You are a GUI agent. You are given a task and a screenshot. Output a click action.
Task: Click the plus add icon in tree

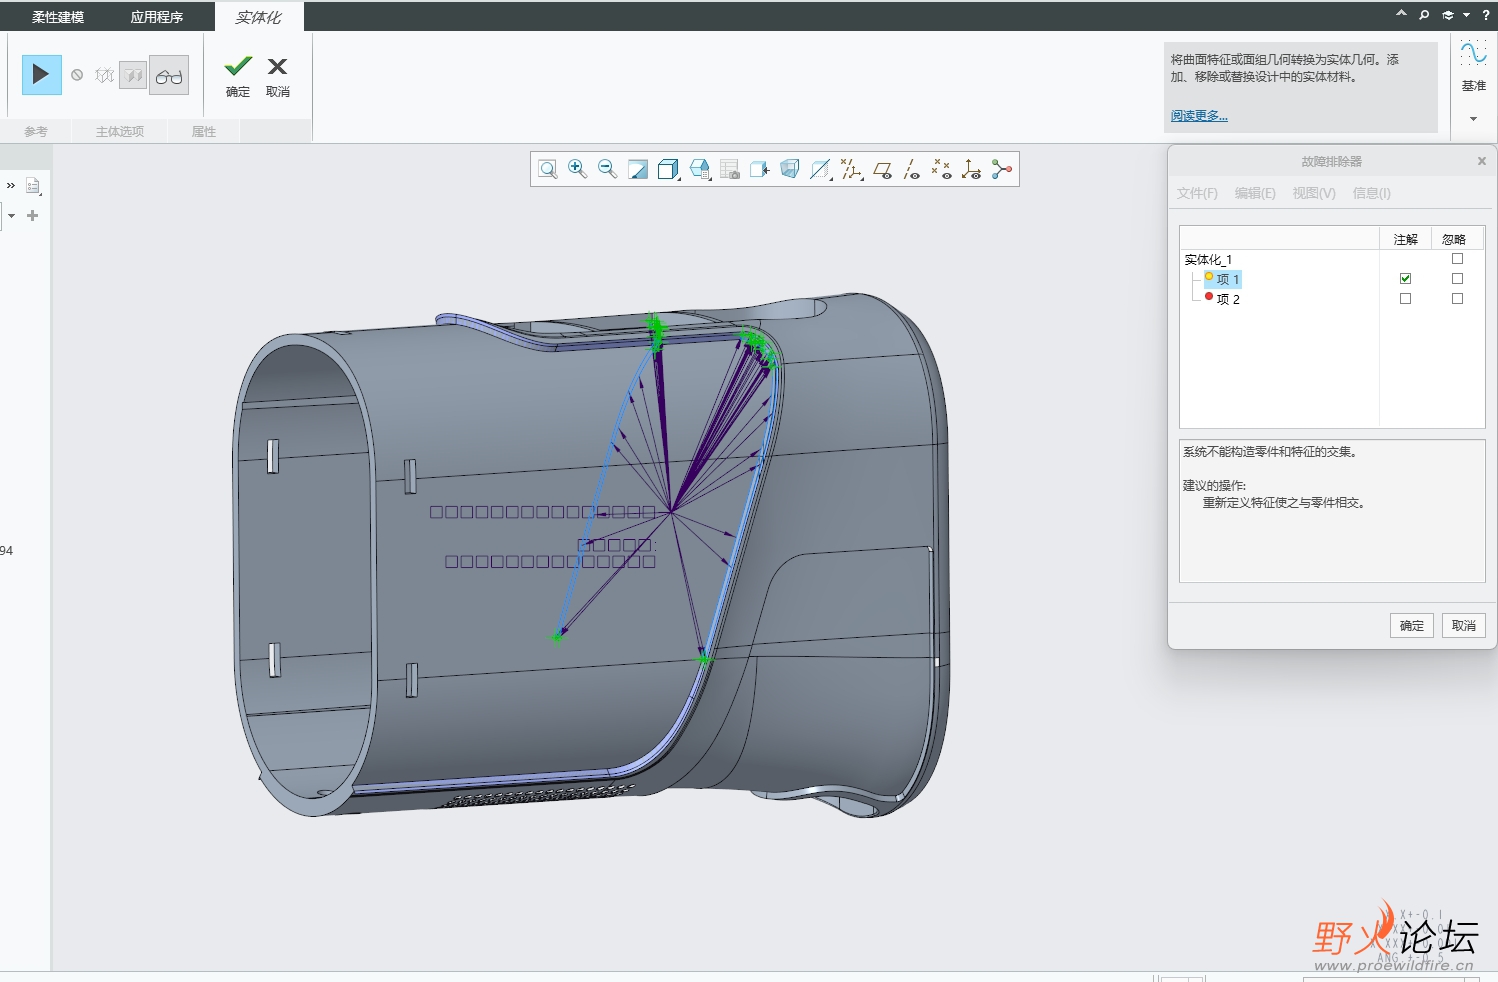pos(33,215)
